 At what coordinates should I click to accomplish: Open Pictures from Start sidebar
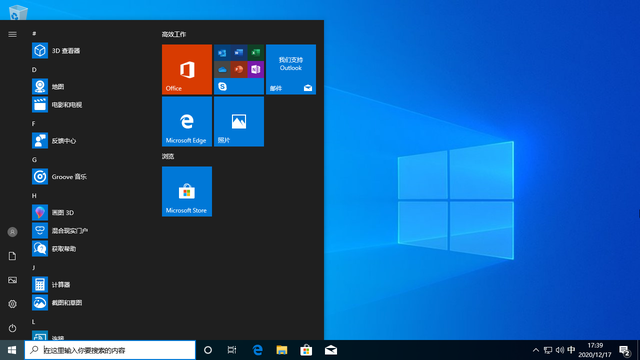point(12,280)
